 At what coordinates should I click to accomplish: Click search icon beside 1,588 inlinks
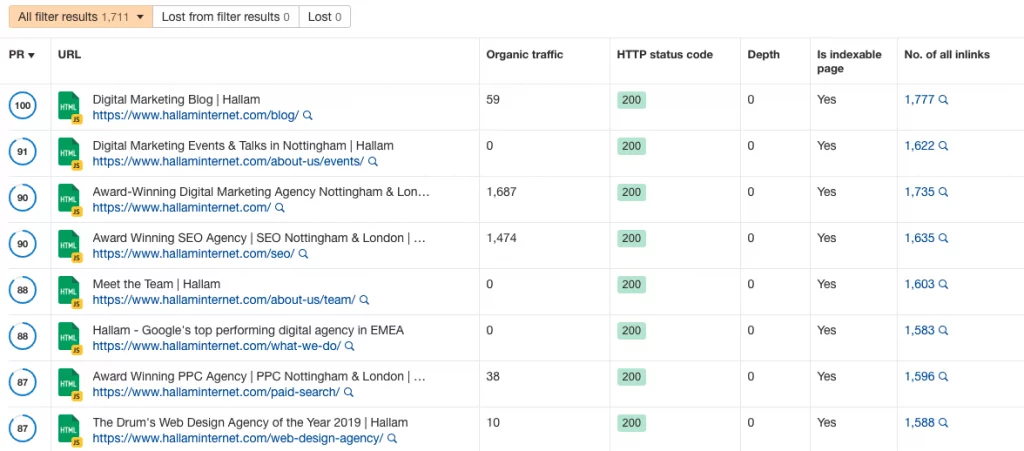point(943,424)
